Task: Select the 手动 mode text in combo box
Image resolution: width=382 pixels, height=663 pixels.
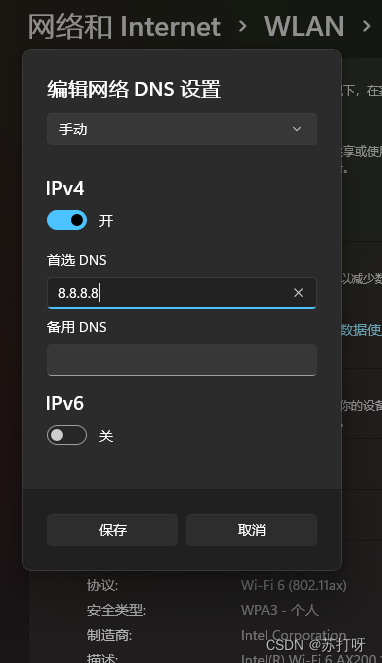Action: pos(73,129)
